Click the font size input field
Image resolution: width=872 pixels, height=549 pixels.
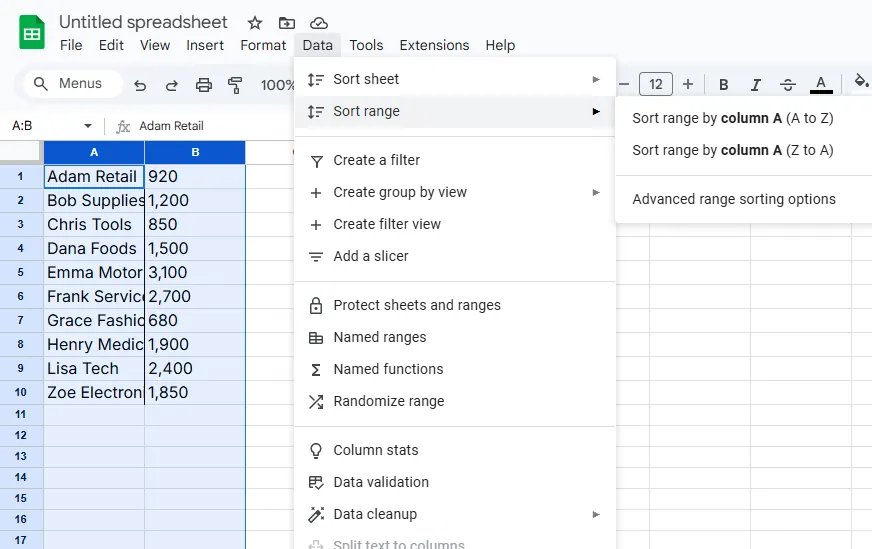tap(656, 85)
